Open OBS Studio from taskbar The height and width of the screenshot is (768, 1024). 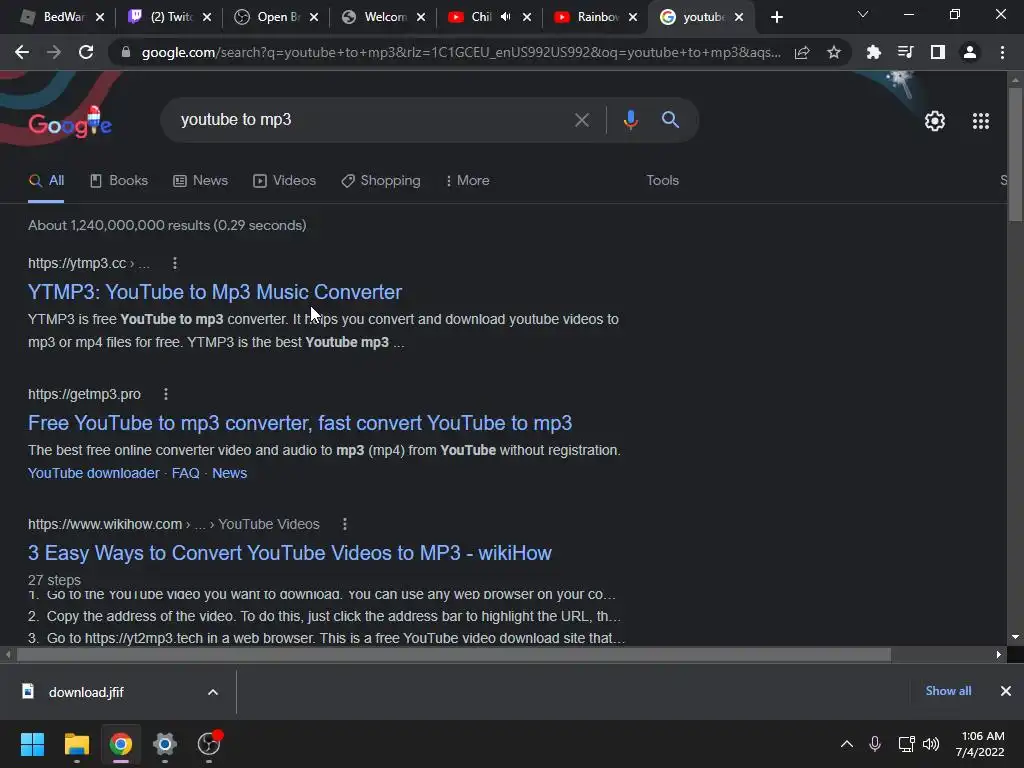pyautogui.click(x=209, y=744)
